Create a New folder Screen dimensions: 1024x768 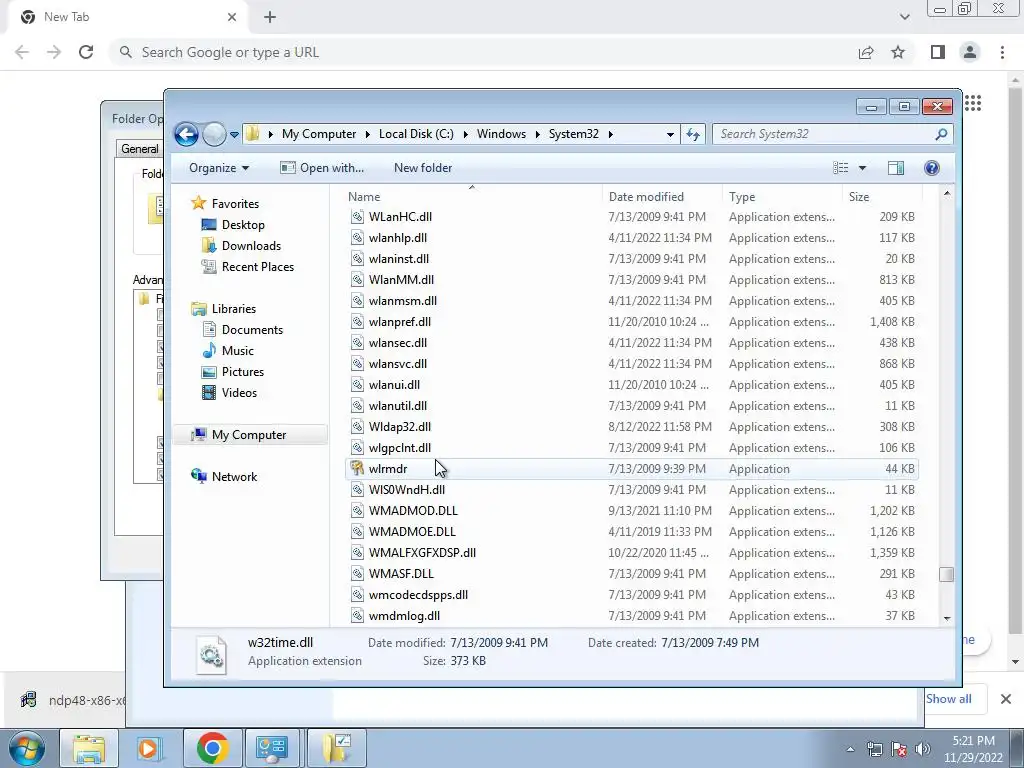pos(423,168)
